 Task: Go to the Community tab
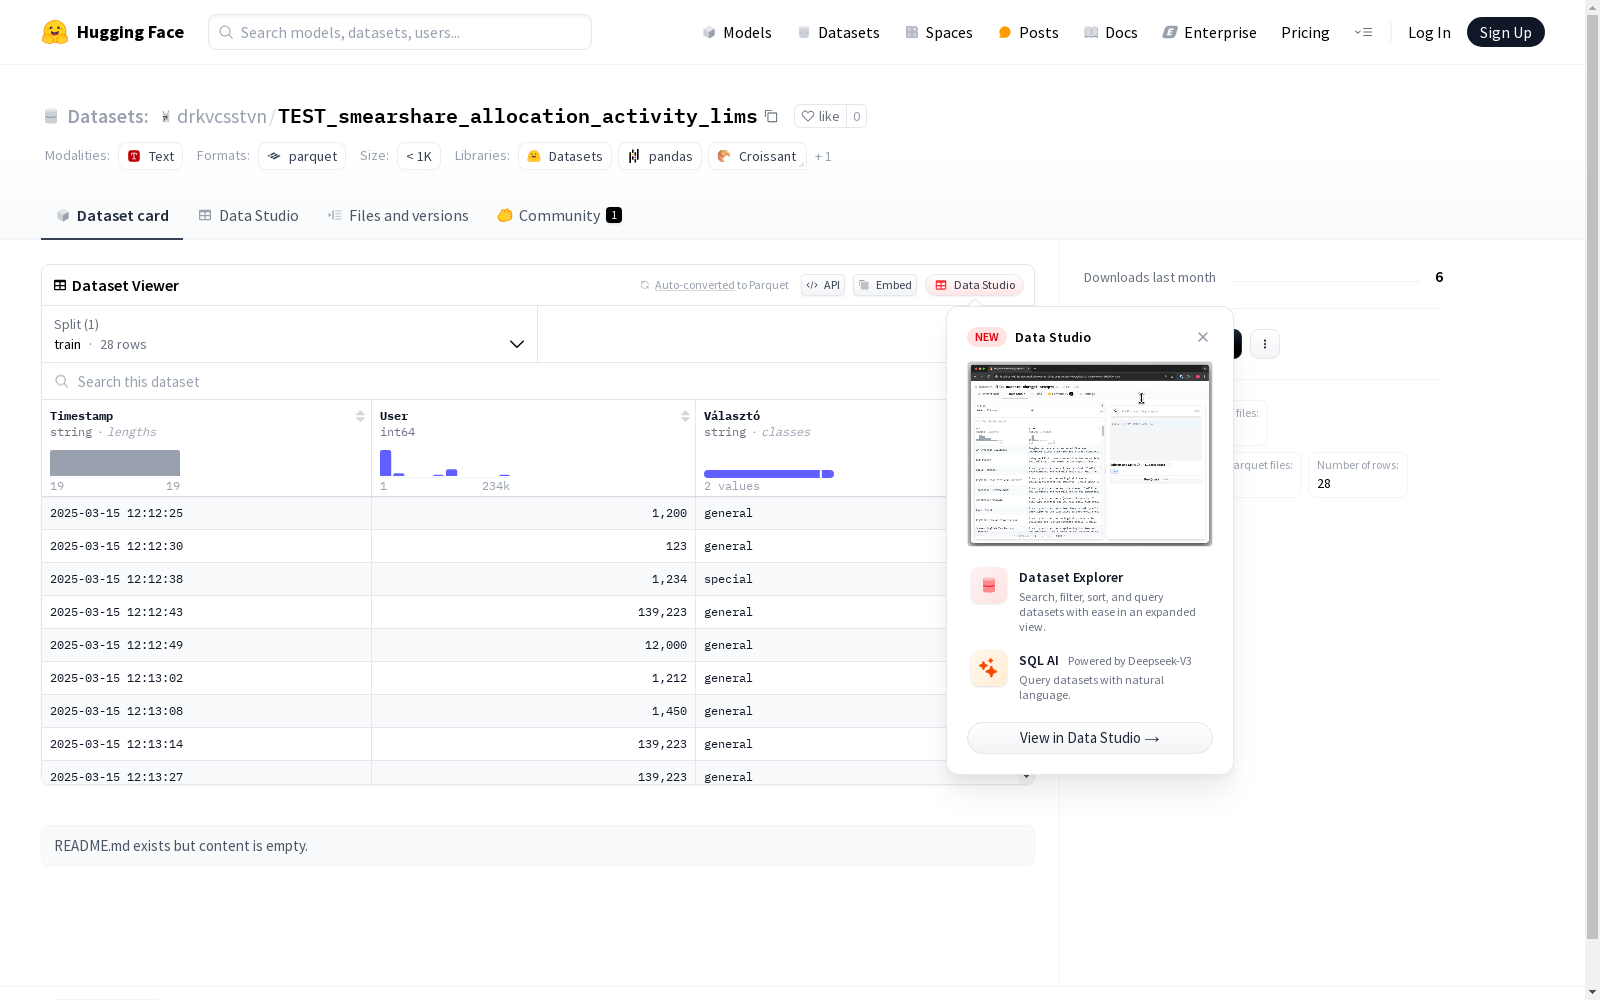[x=559, y=215]
